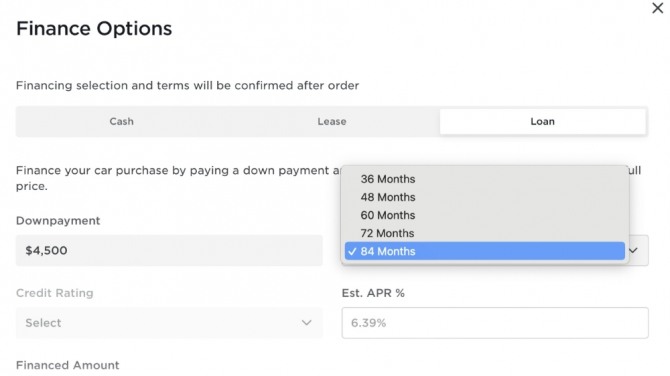
Task: Click the Finance Options heading
Action: [94, 29]
